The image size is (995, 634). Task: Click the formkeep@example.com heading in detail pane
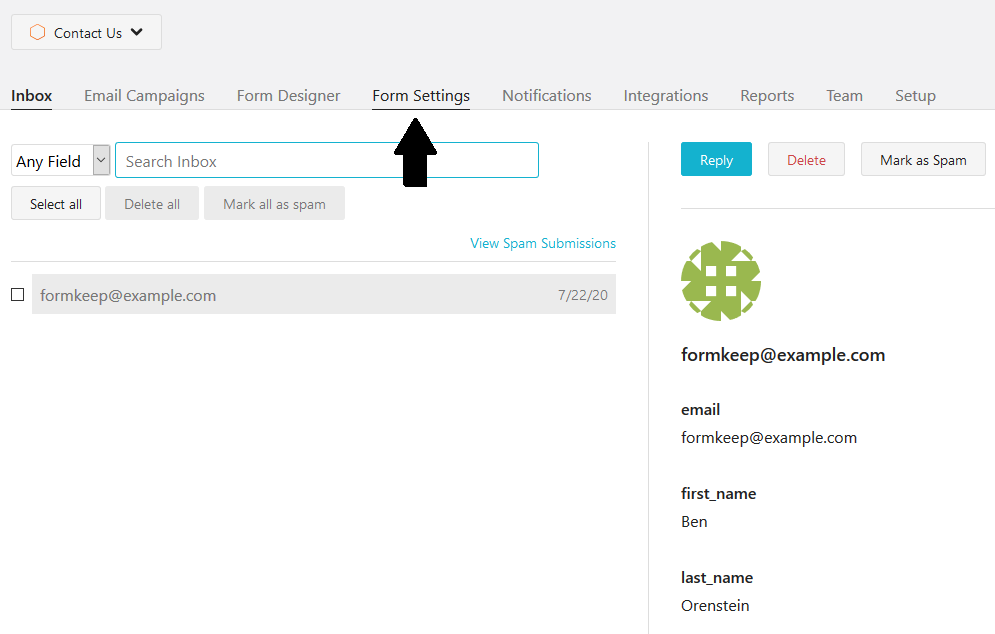pos(783,355)
